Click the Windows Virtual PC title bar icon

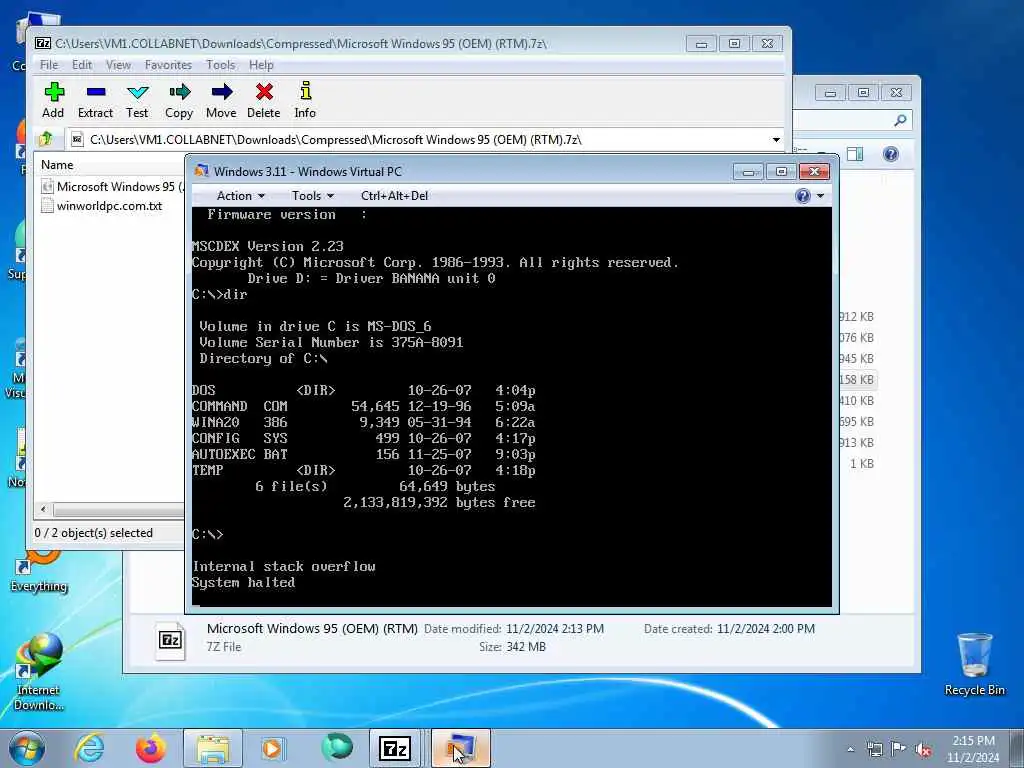coord(202,171)
